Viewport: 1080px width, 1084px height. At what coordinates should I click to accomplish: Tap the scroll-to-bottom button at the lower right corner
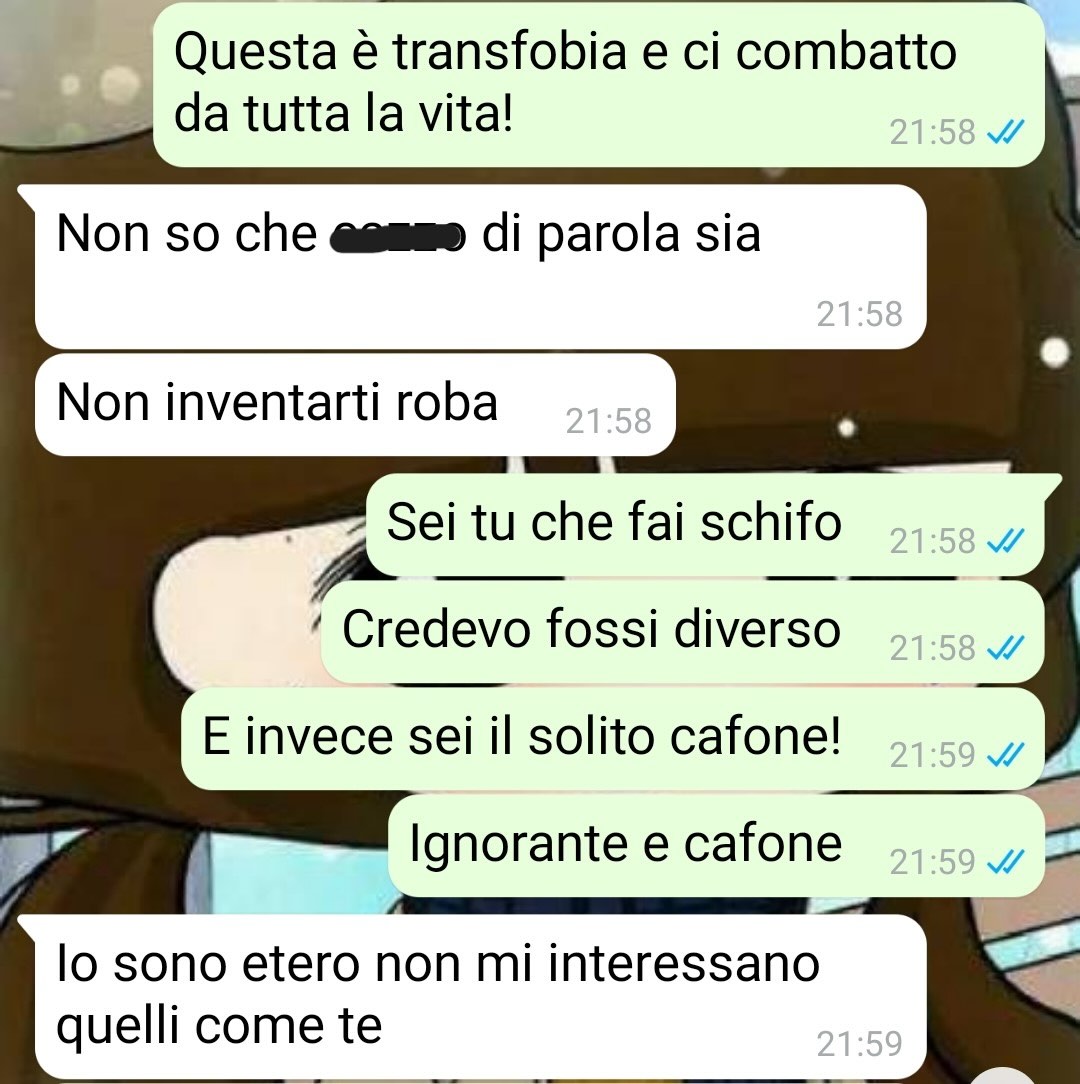1003,1078
